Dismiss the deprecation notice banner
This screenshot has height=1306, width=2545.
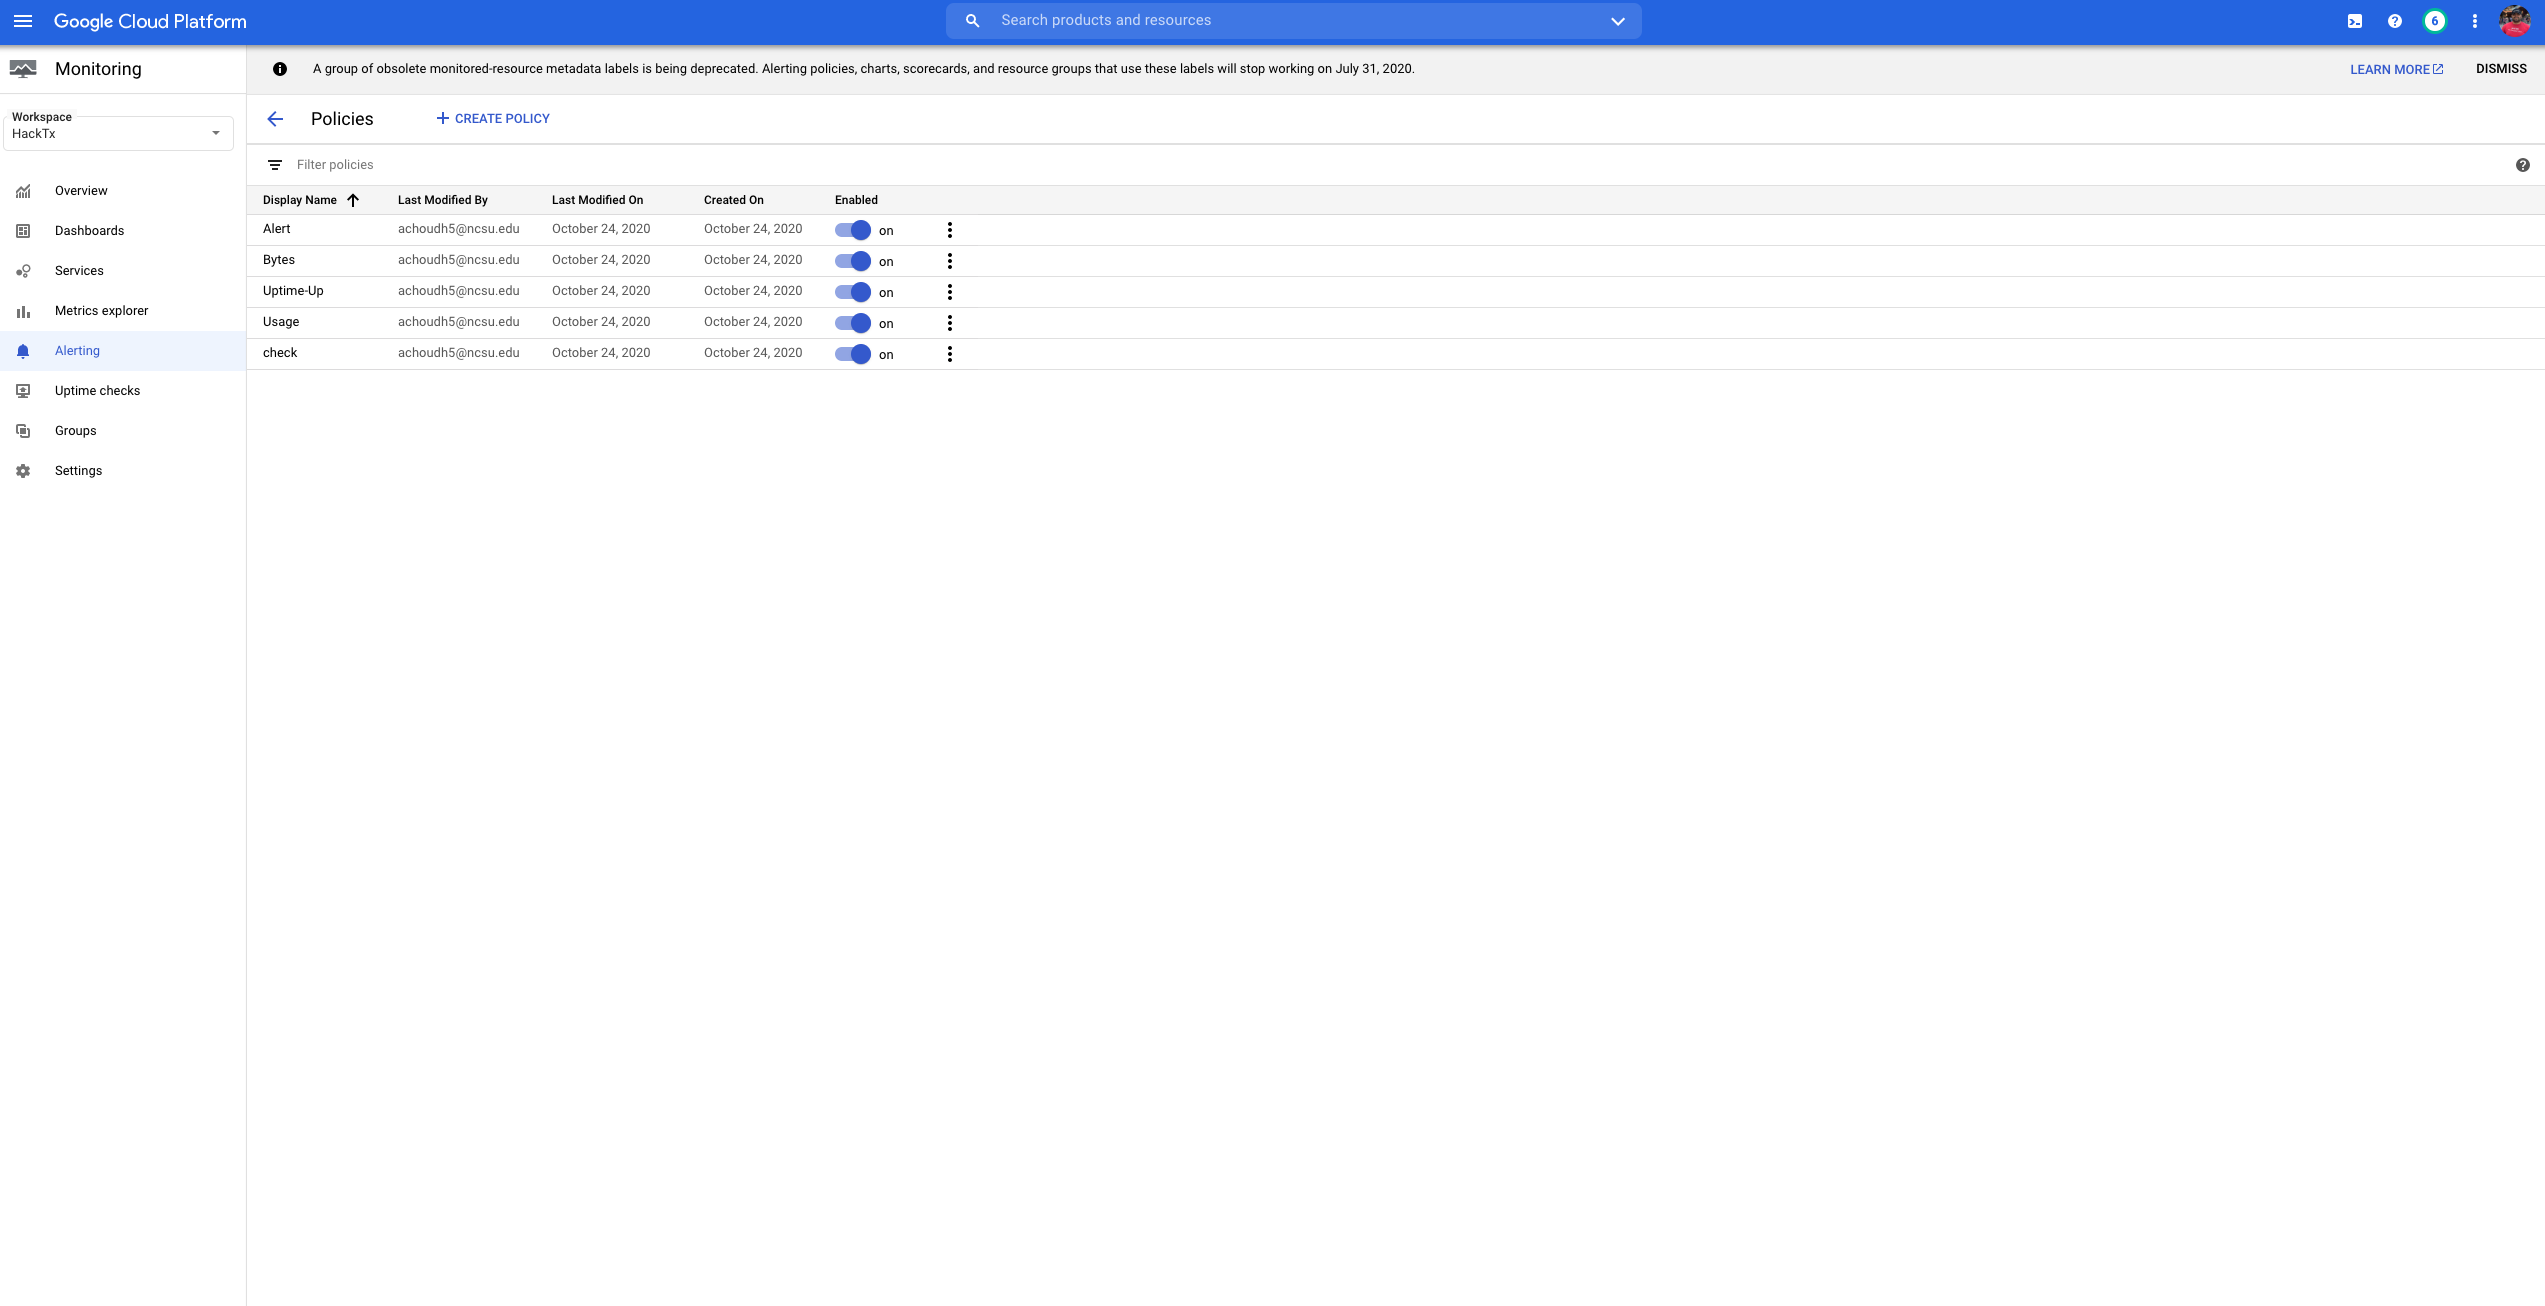2501,69
